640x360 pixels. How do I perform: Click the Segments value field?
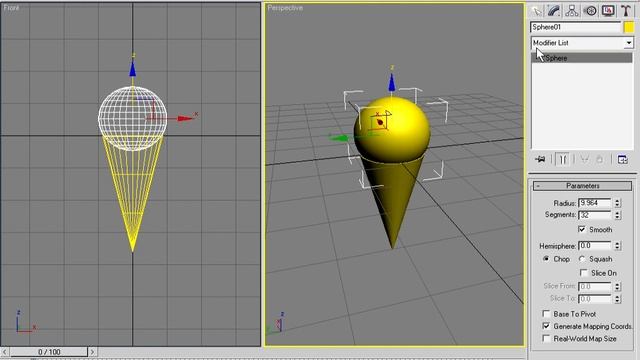(x=595, y=215)
